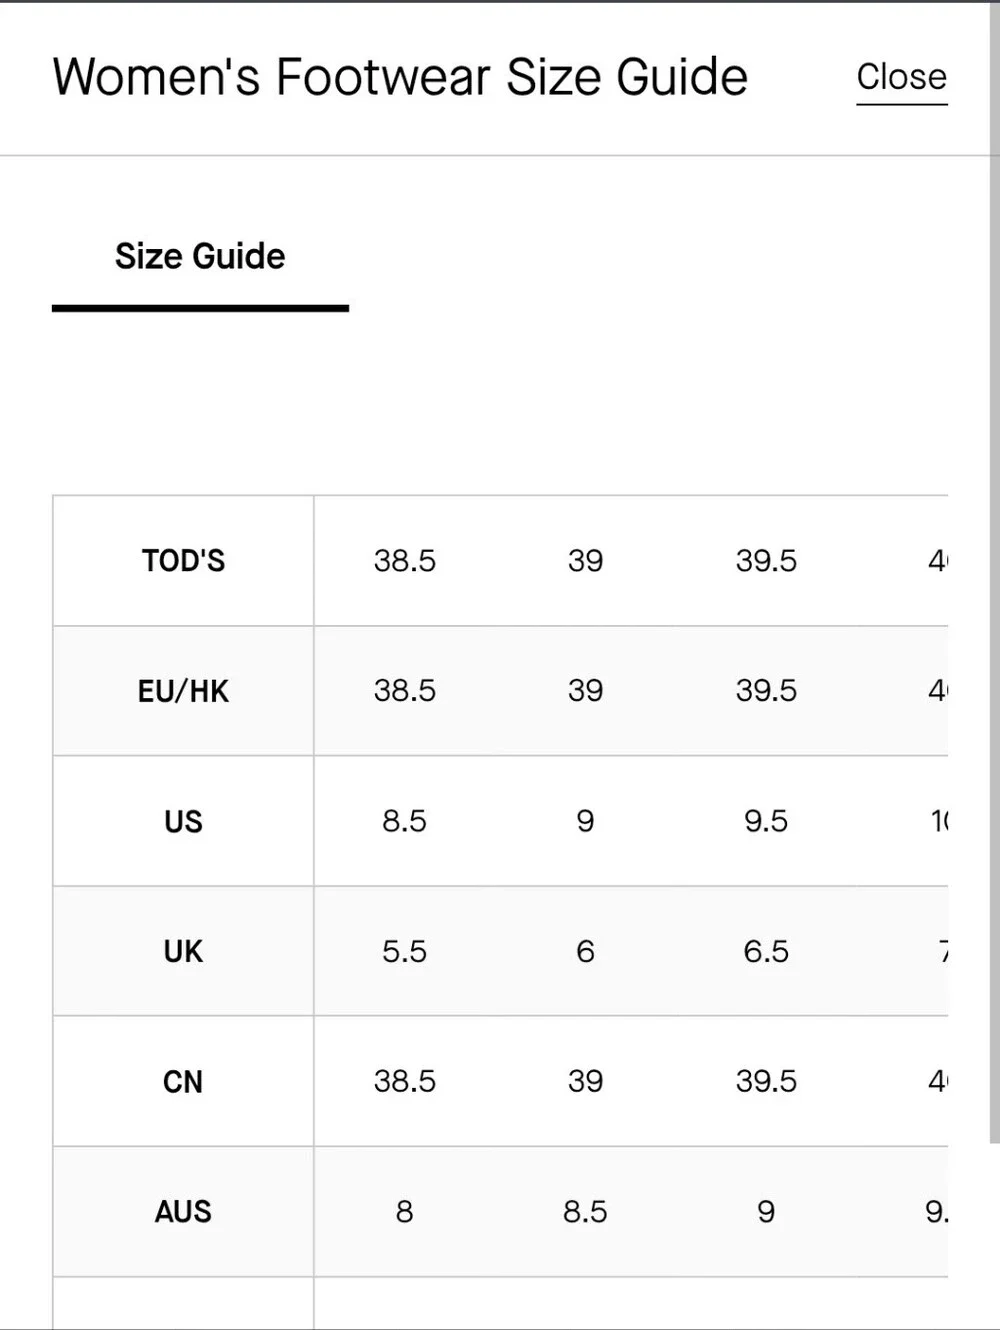
Task: Click UK size 5.5 value
Action: pyautogui.click(x=405, y=951)
